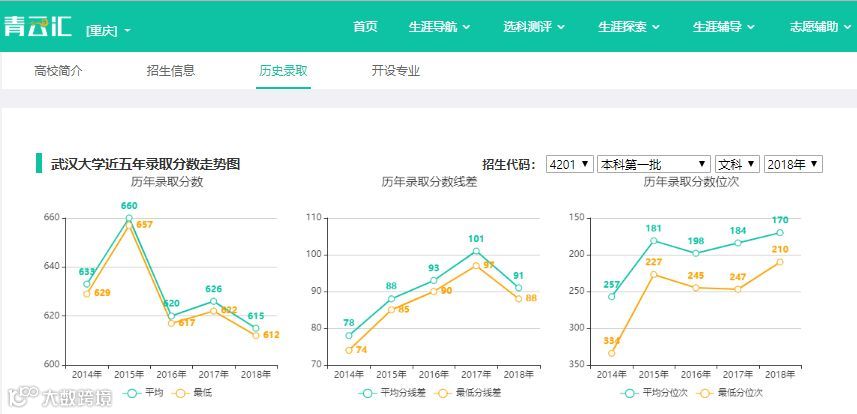The height and width of the screenshot is (414, 857).
Task: Open the 2018年 year dropdown
Action: point(793,164)
